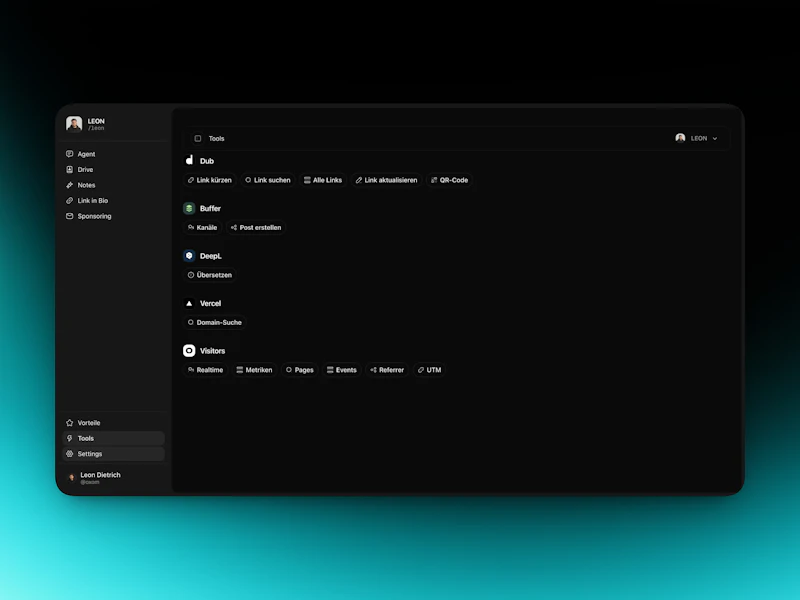Click the Tools page title in header
This screenshot has width=800, height=600.
[x=216, y=138]
